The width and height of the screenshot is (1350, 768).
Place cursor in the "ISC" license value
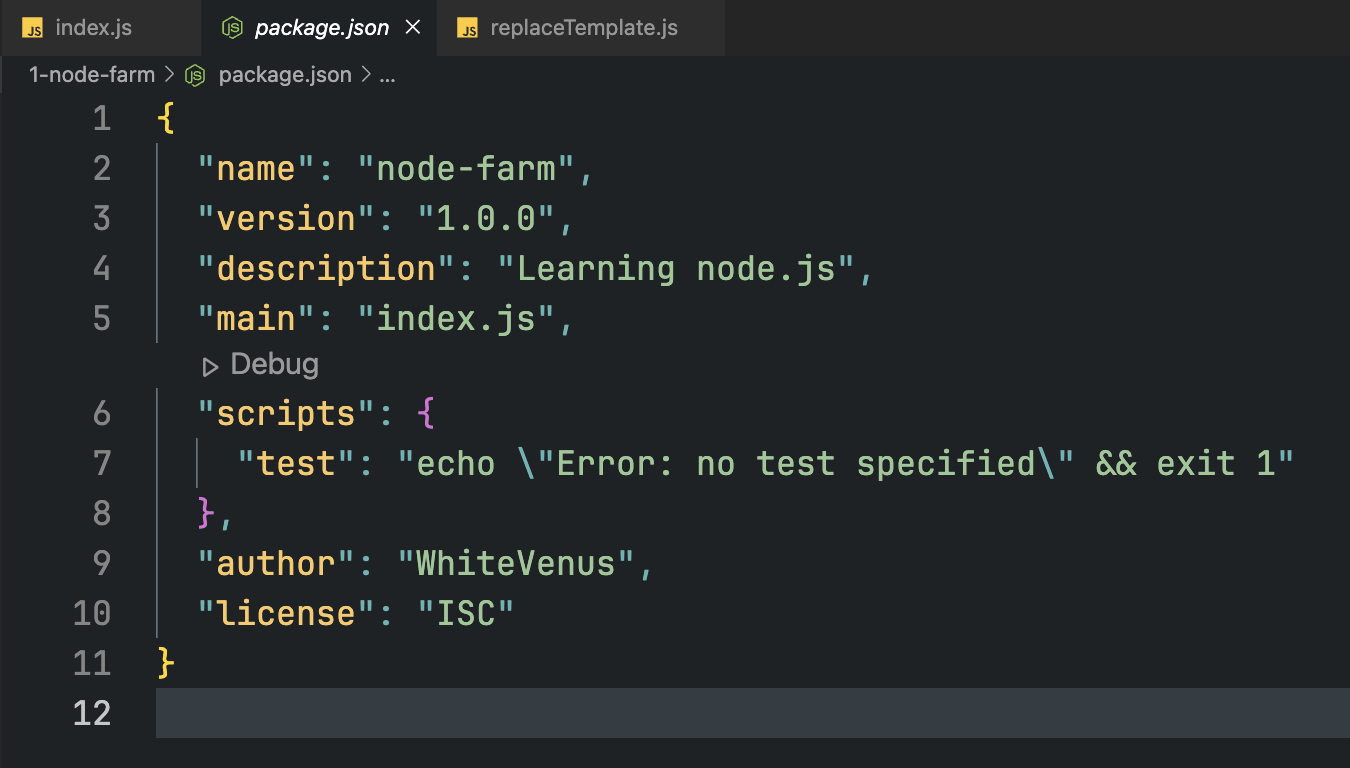[x=465, y=613]
